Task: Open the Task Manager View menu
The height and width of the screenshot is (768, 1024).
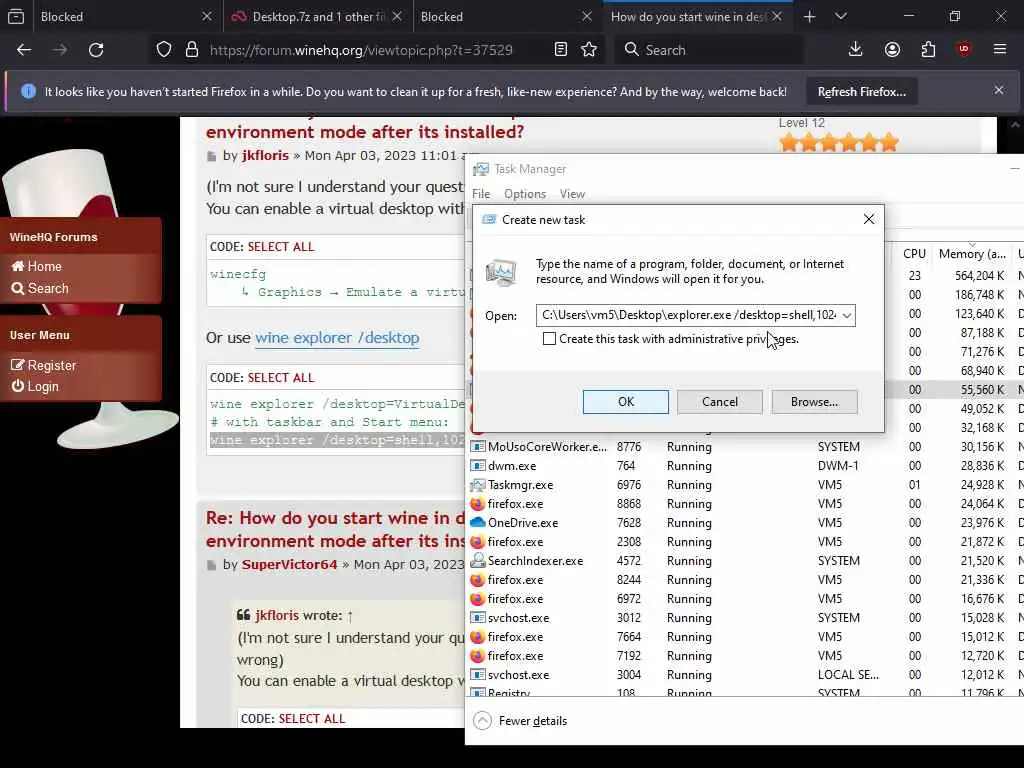Action: [572, 194]
